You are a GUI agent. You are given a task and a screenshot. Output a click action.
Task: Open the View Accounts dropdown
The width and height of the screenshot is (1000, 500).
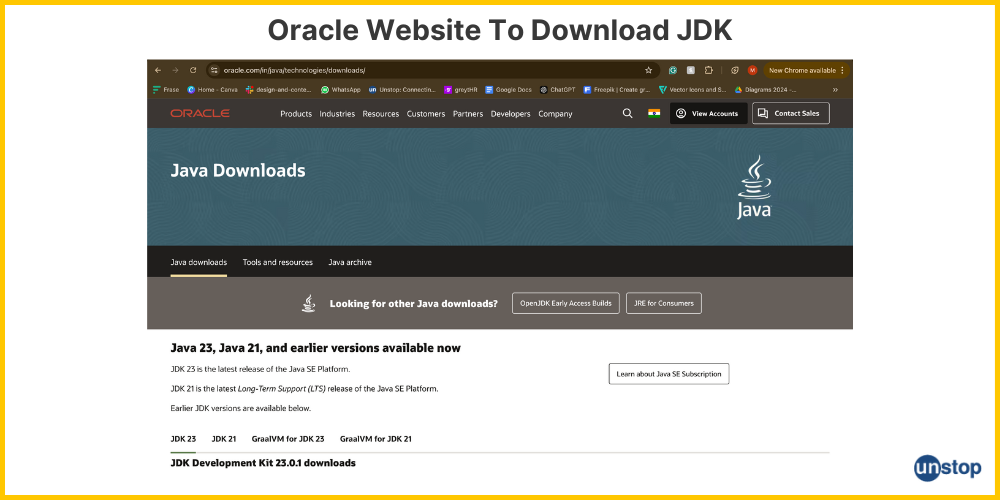coord(708,113)
